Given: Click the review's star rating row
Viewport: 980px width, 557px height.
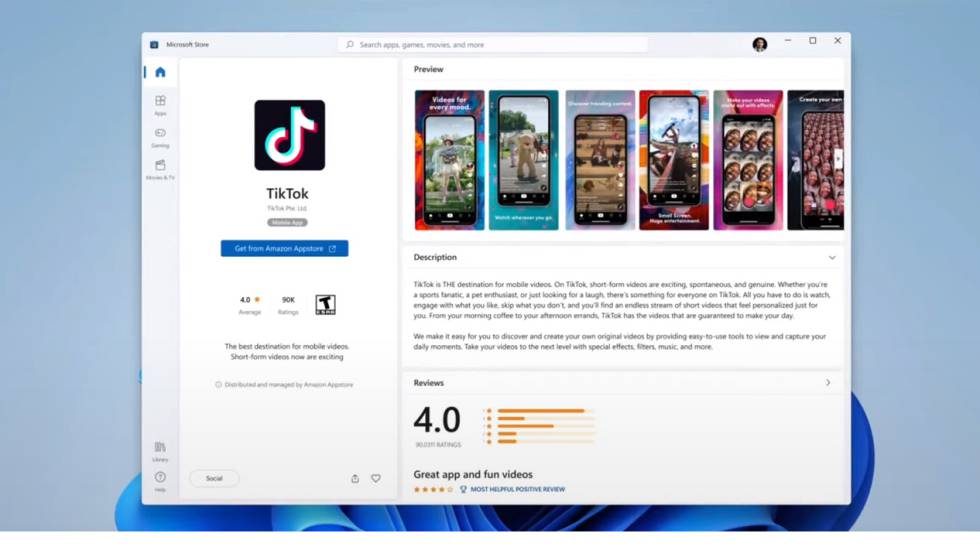Looking at the screenshot, I should [433, 489].
